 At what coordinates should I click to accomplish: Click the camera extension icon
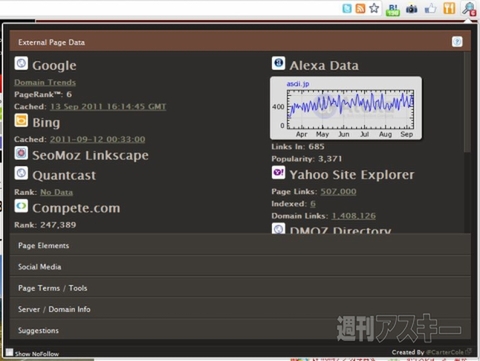412,9
